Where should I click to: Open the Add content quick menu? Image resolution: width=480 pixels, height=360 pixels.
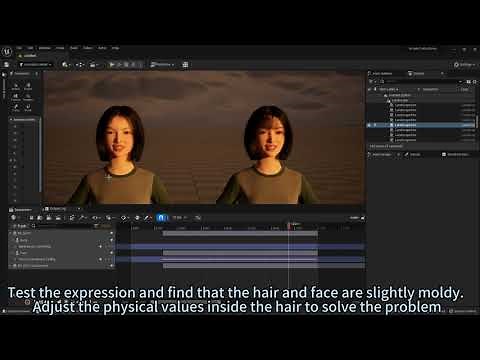(x=66, y=64)
